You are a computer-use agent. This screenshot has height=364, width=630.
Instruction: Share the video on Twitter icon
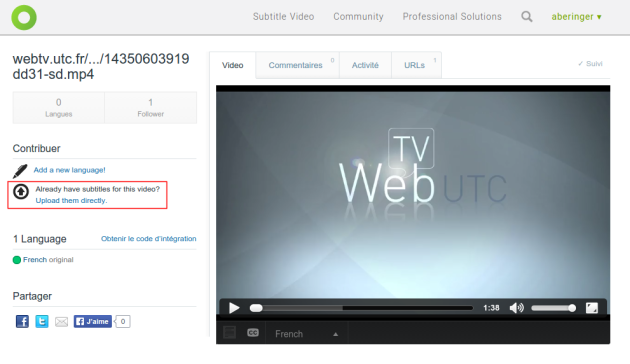(42, 321)
